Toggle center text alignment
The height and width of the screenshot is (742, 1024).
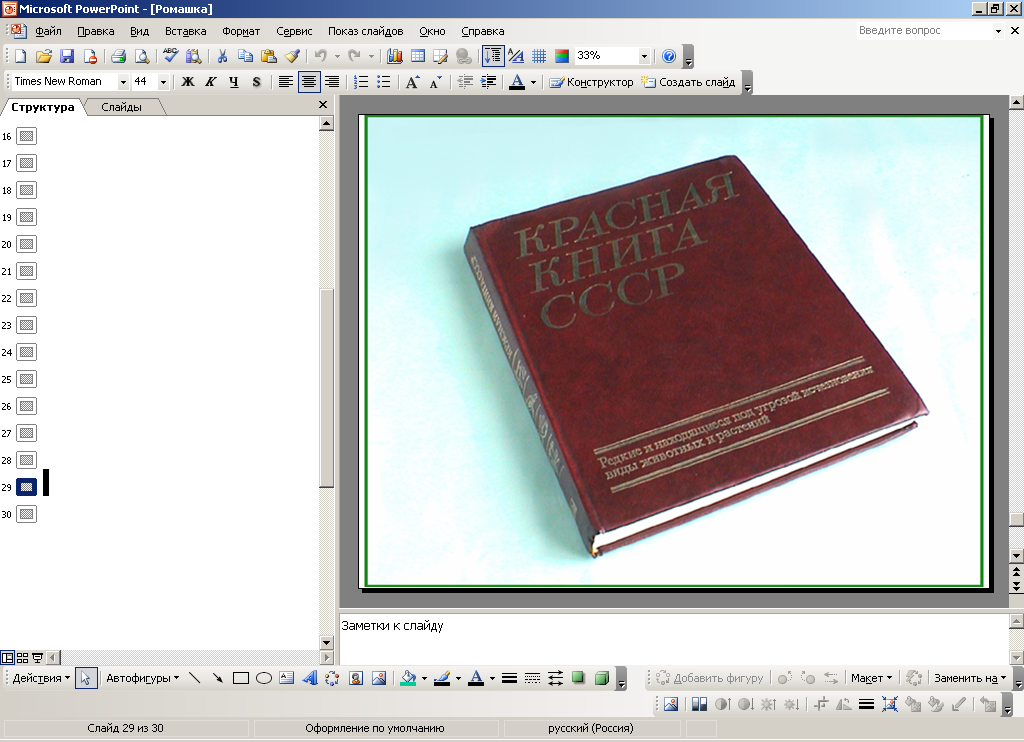point(309,82)
